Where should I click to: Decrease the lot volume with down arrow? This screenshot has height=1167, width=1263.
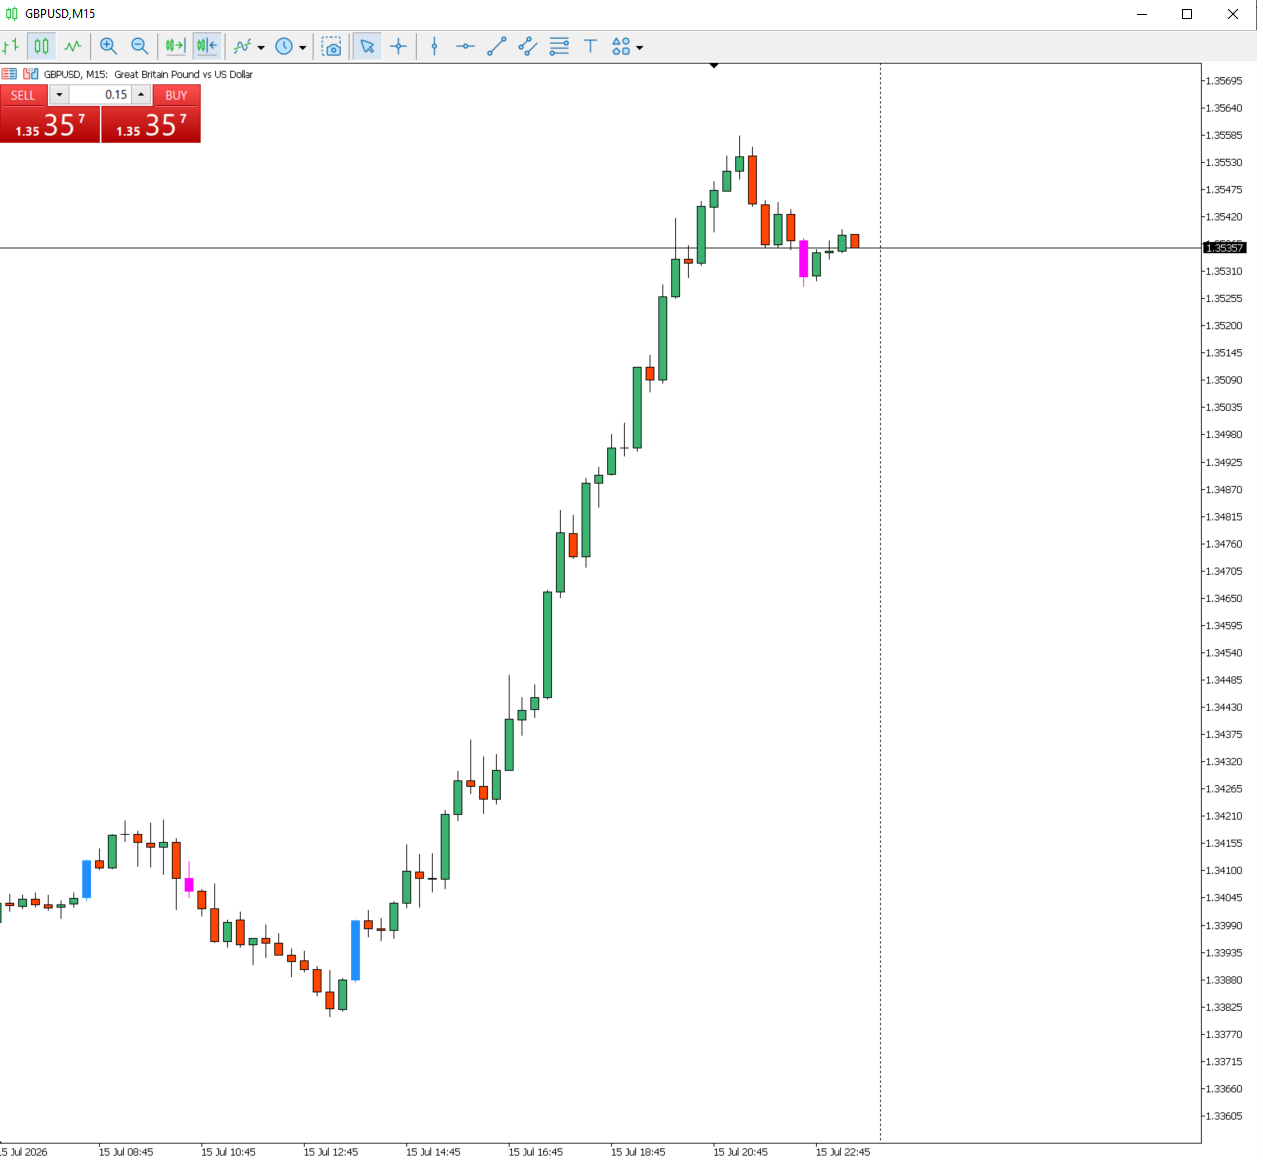click(x=59, y=95)
